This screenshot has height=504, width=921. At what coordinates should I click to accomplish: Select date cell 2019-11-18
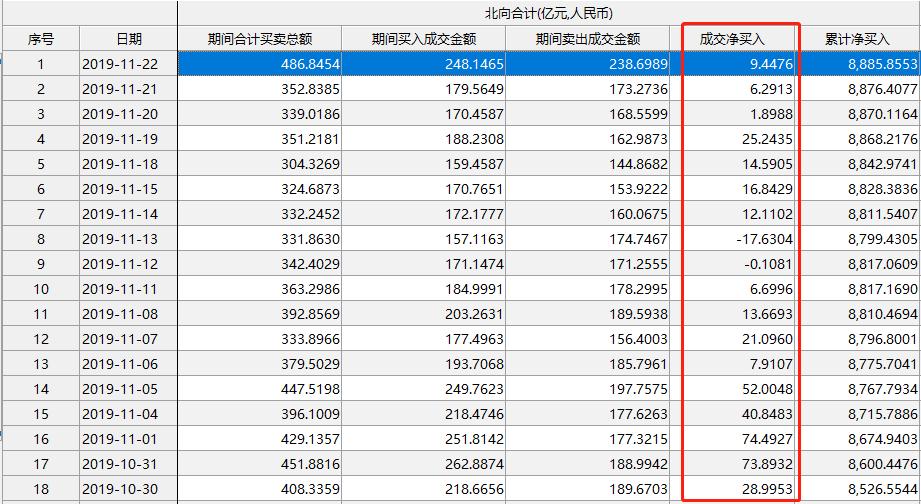[x=129, y=163]
